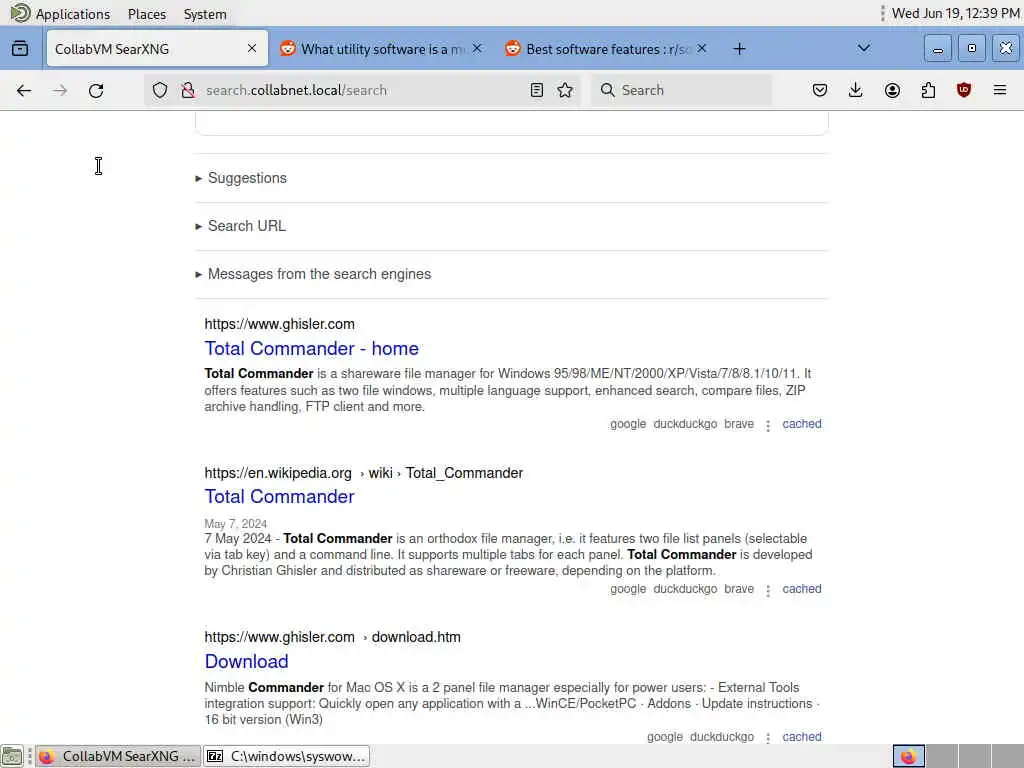Open the Pocket save icon
1024x768 pixels.
coord(820,90)
